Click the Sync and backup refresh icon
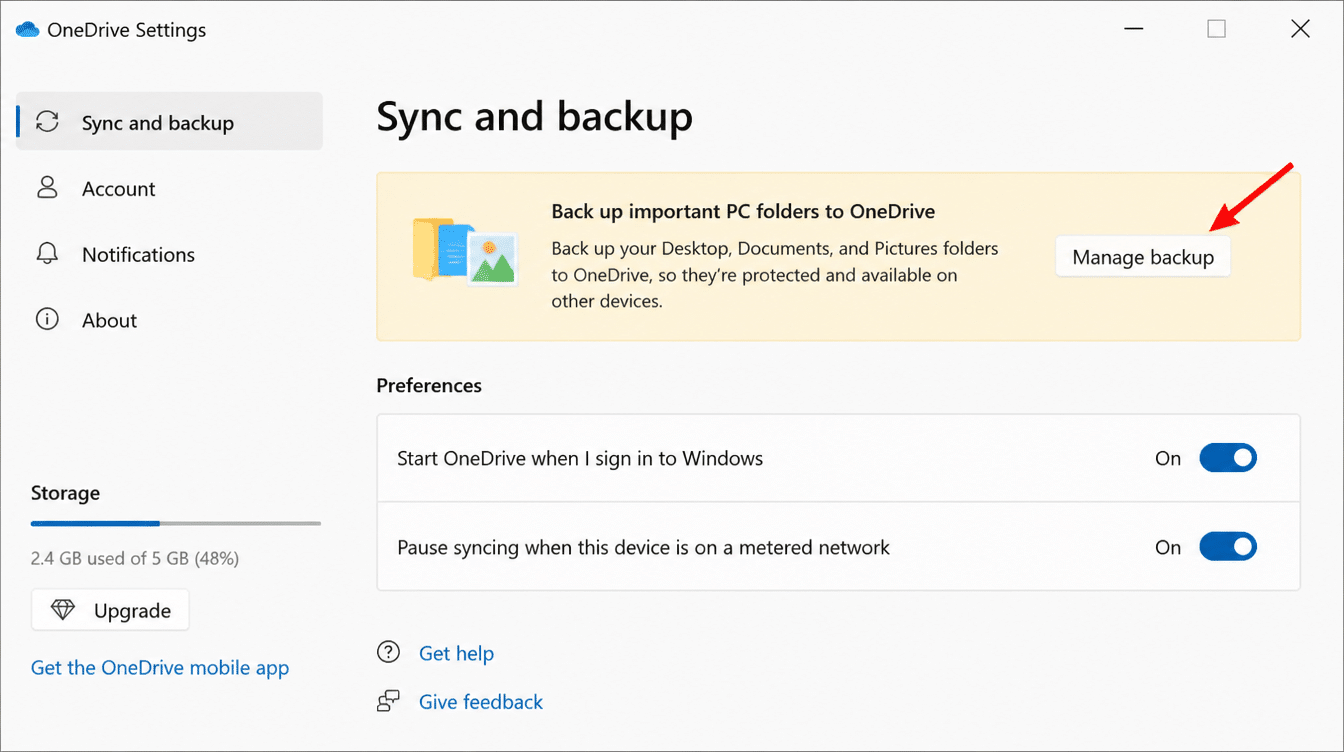The width and height of the screenshot is (1344, 752). 47,122
